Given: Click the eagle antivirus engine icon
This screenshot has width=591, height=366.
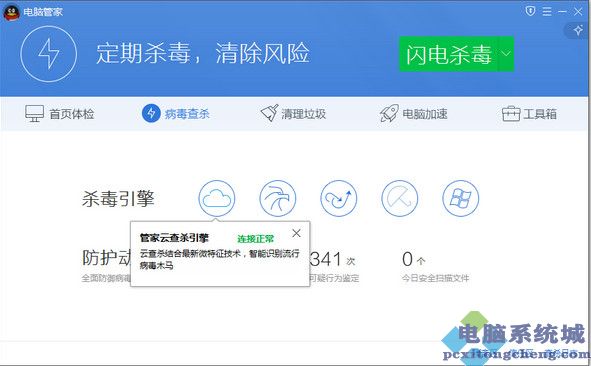Looking at the screenshot, I should 278,198.
